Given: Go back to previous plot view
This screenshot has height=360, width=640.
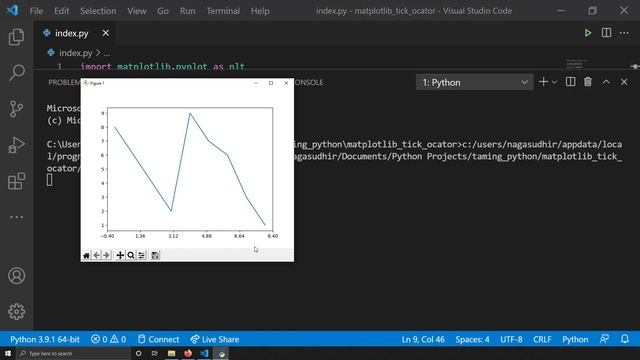Looking at the screenshot, I should 97,256.
